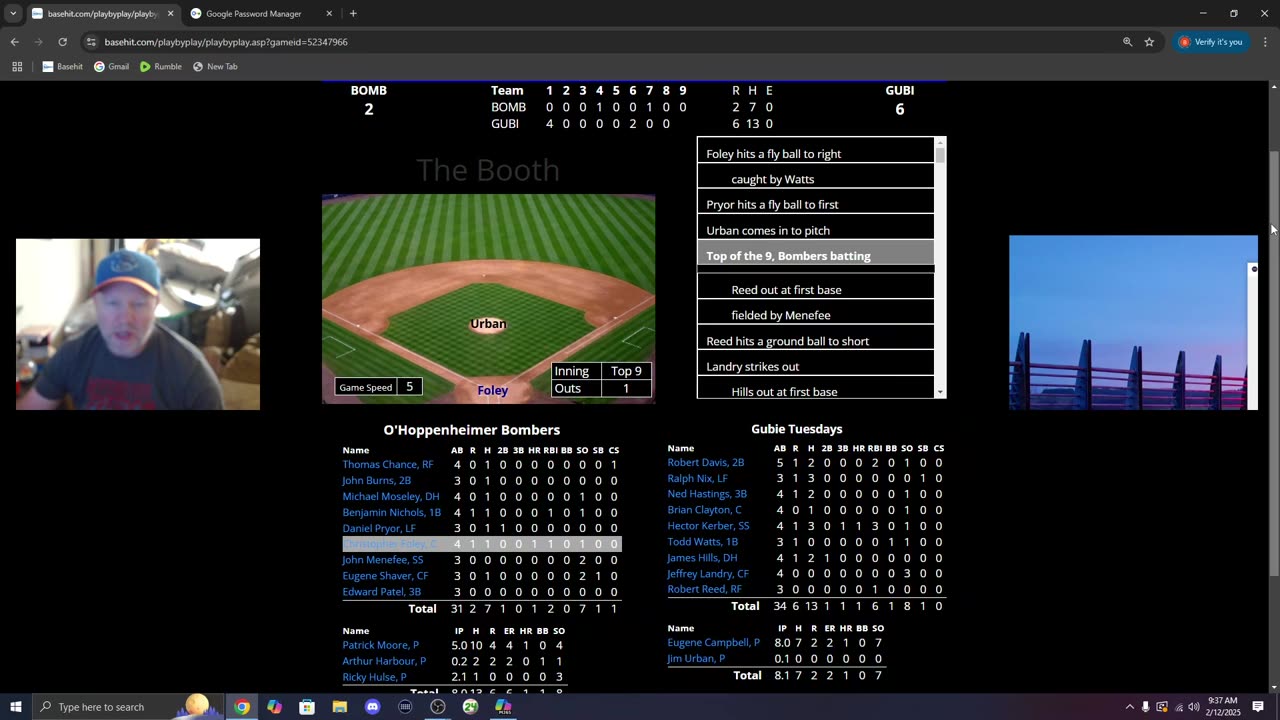Image resolution: width=1280 pixels, height=720 pixels.
Task: Open John Menefee, SS player link
Action: click(x=383, y=560)
